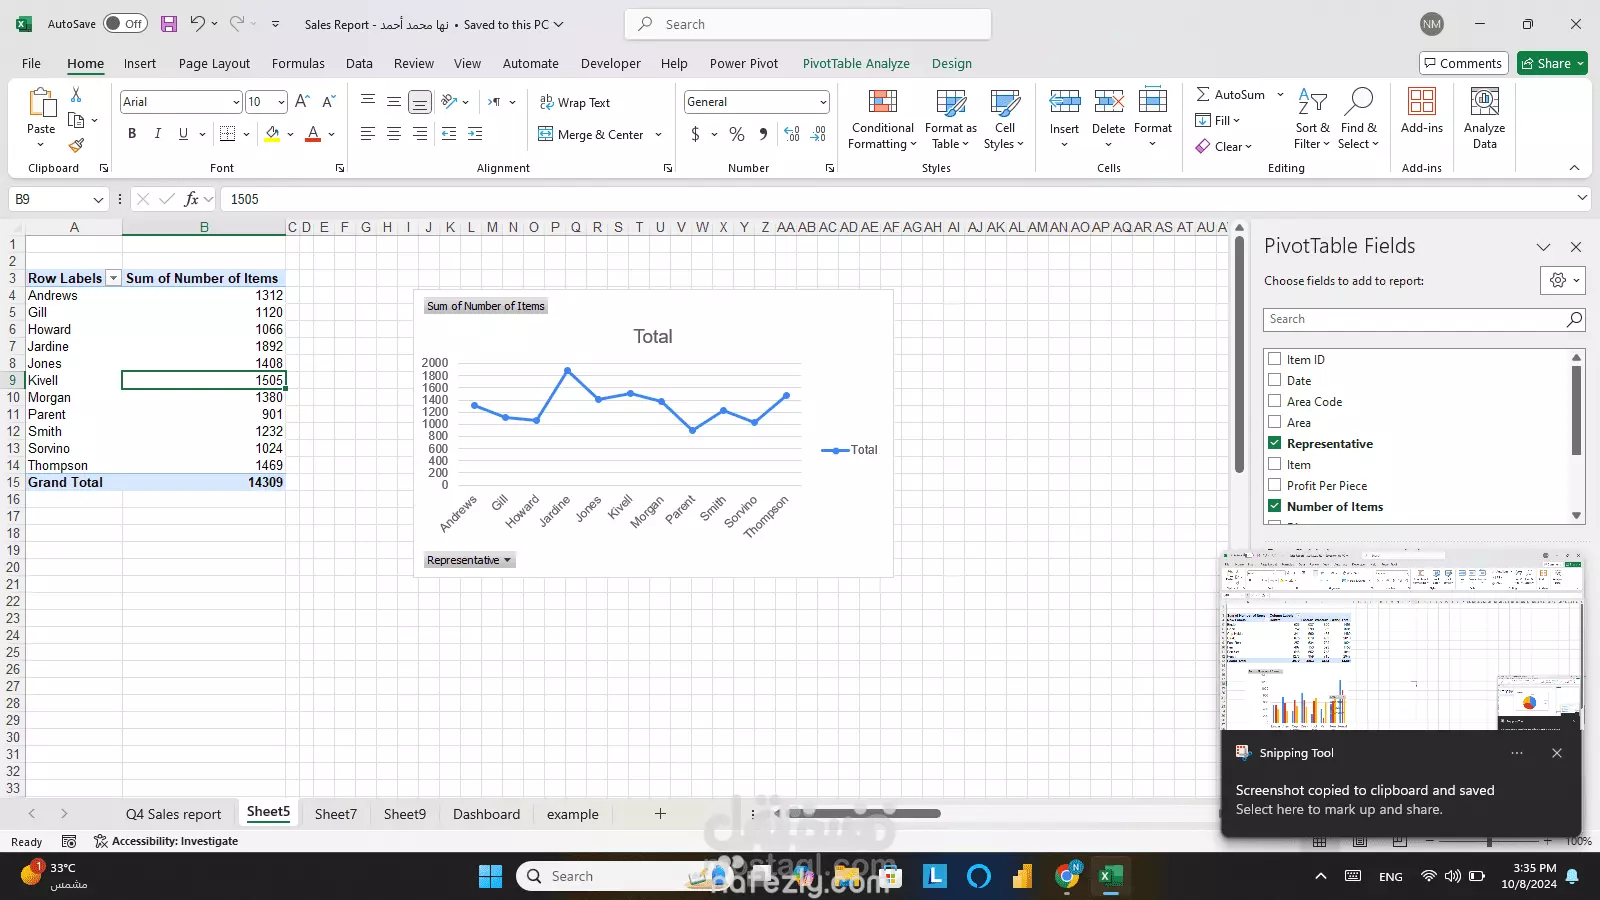
Task: Click Increase Decimal icon
Action: pyautogui.click(x=792, y=134)
